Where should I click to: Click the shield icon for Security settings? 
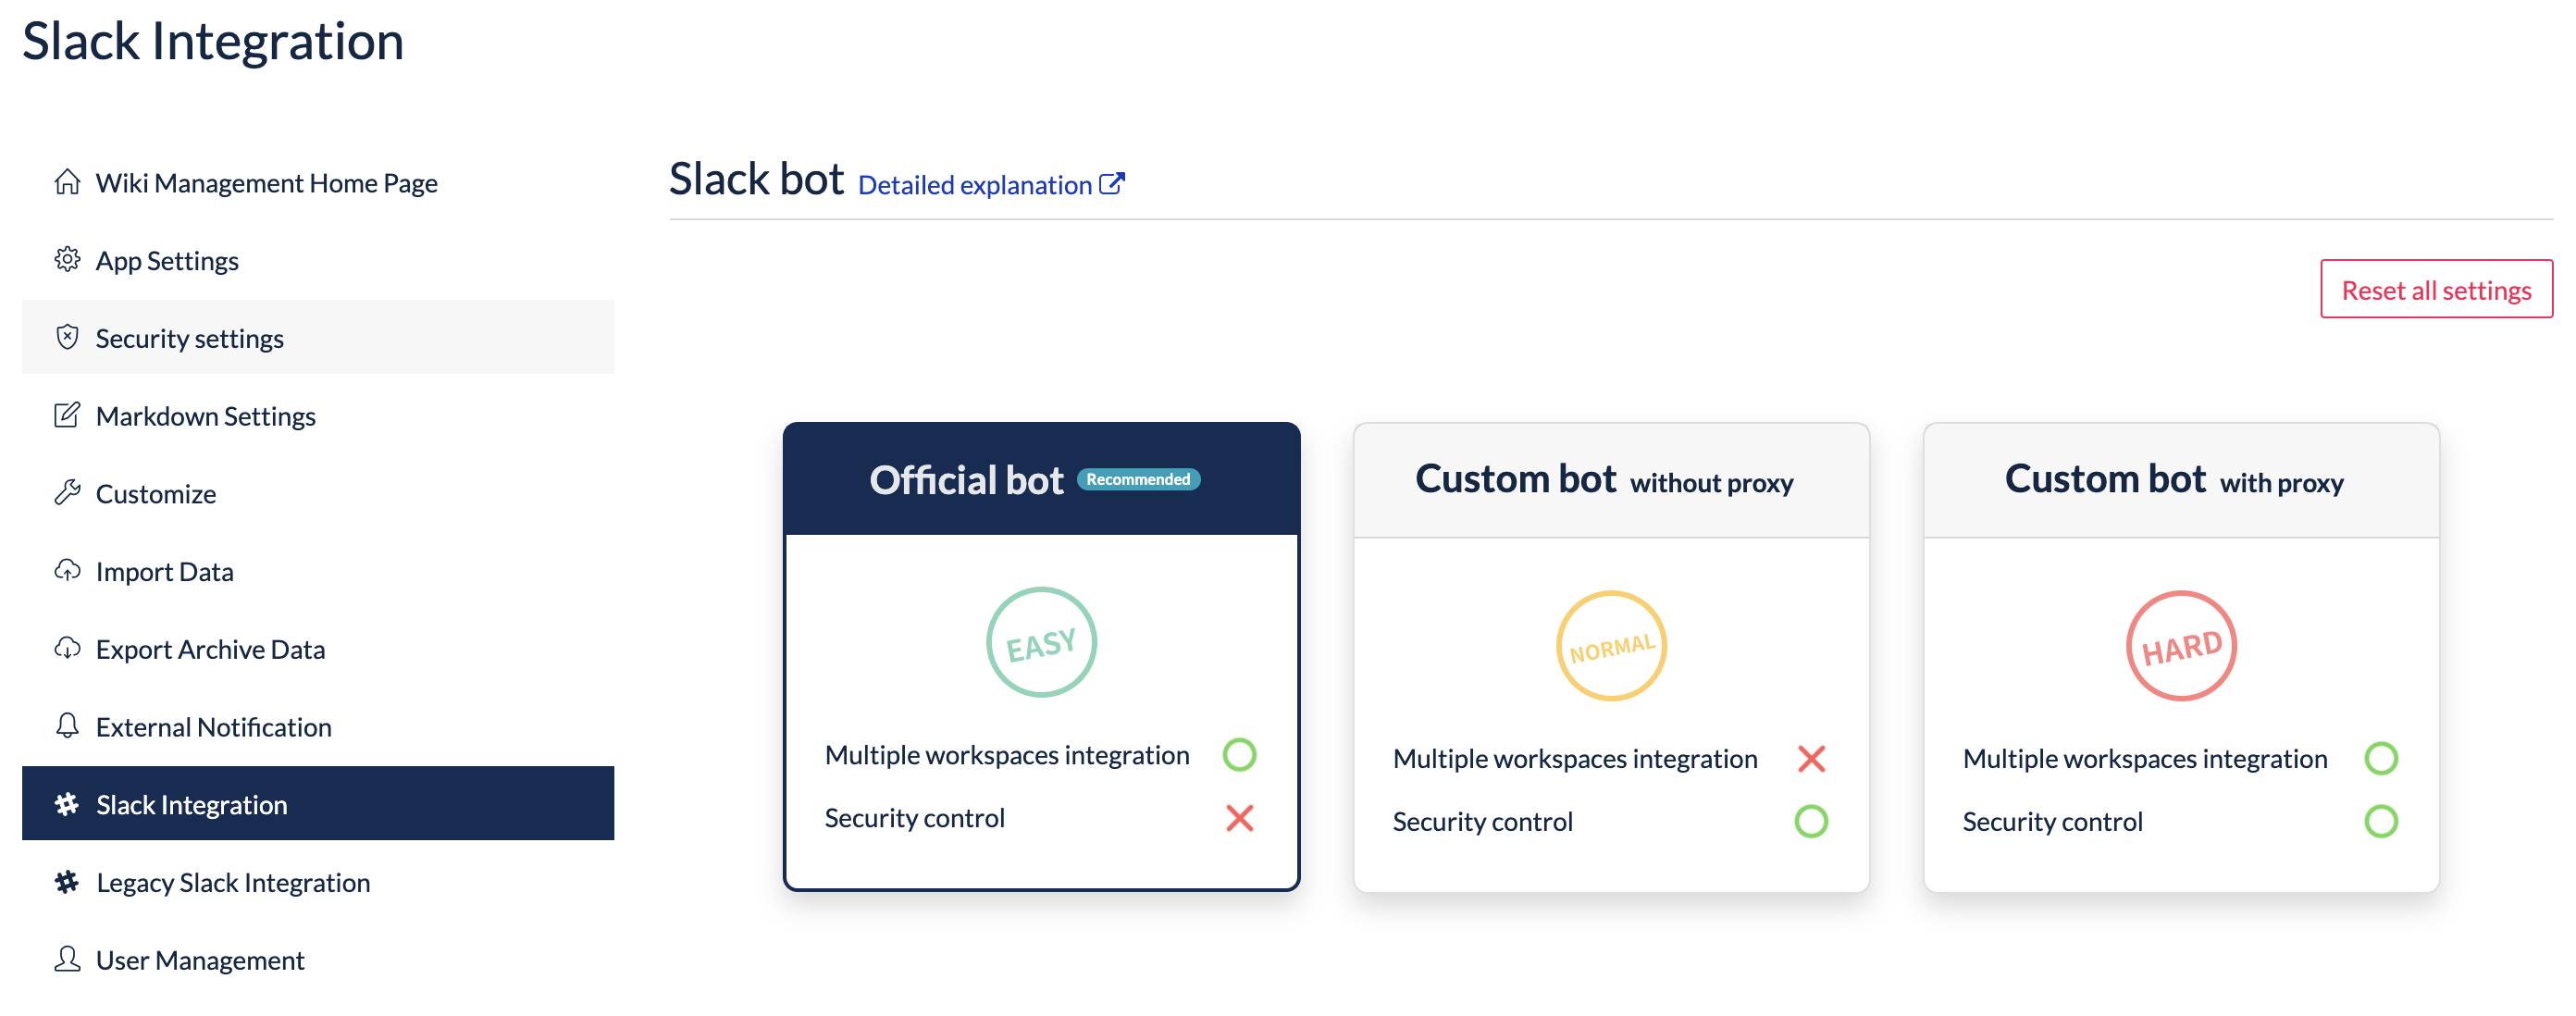(x=67, y=337)
